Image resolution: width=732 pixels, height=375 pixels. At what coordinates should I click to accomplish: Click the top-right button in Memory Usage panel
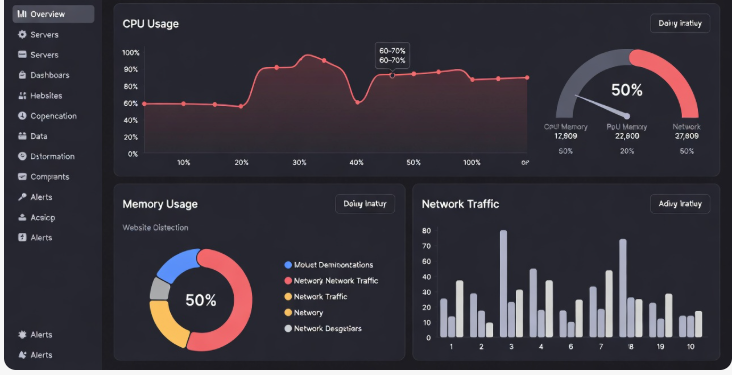365,204
